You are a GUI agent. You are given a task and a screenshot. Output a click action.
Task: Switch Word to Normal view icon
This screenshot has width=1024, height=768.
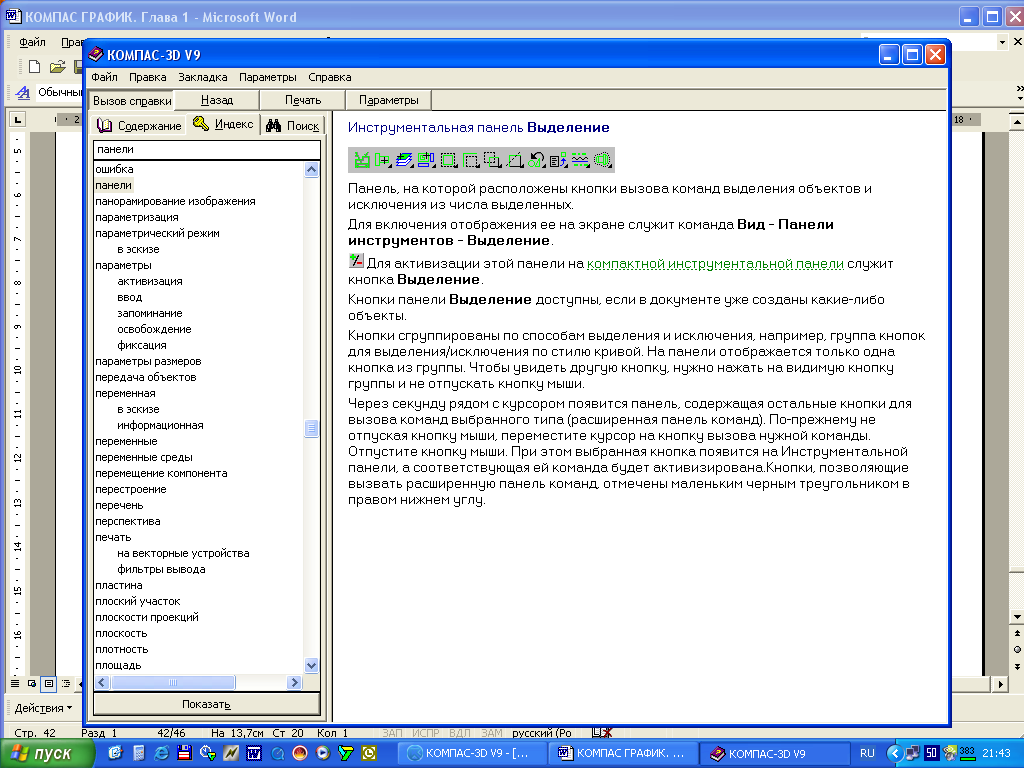15,684
